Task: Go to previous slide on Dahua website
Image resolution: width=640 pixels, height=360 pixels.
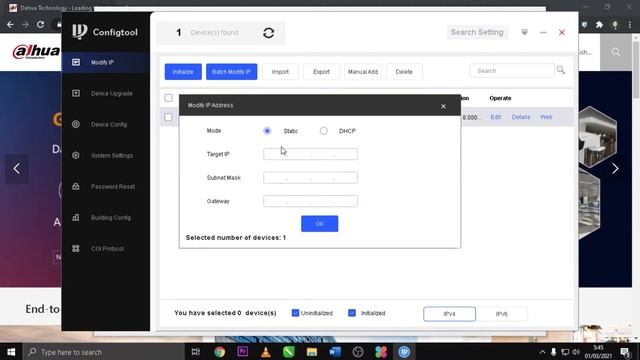Action: 16,169
